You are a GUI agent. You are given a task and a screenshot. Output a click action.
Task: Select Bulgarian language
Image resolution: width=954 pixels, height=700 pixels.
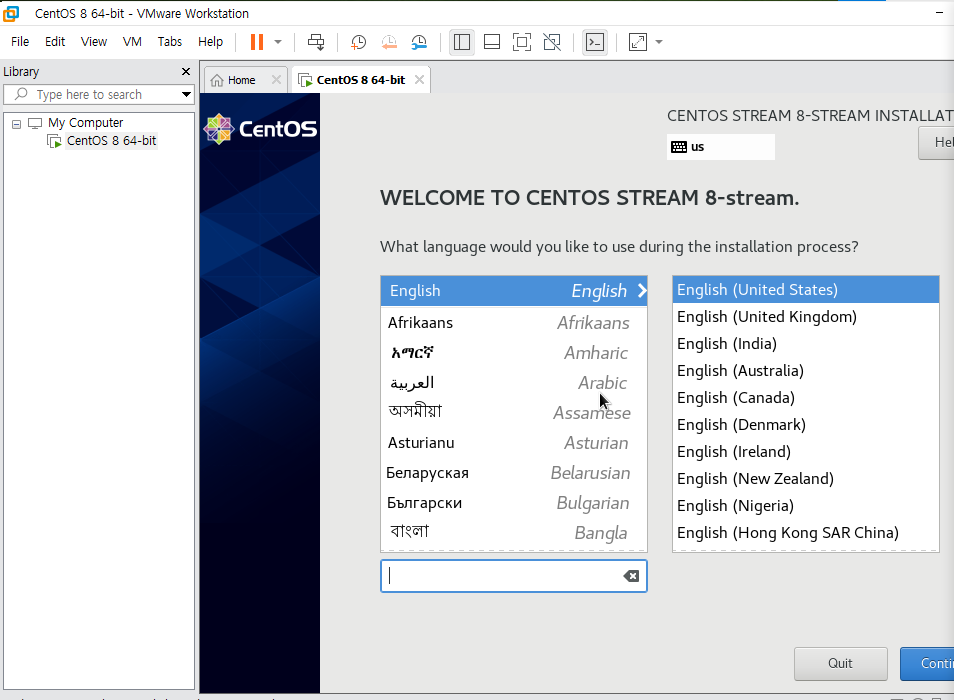pyautogui.click(x=514, y=503)
